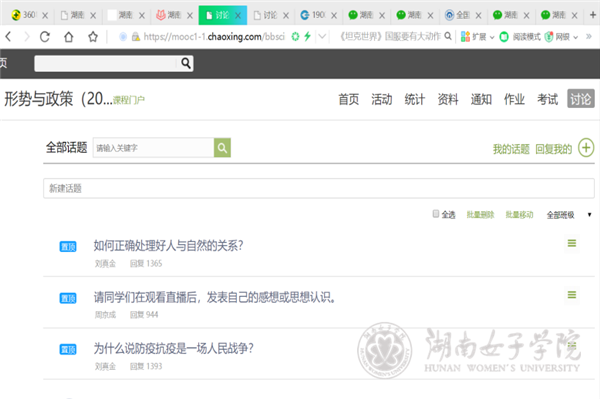Open the 扩展 extensions menu

pos(477,37)
